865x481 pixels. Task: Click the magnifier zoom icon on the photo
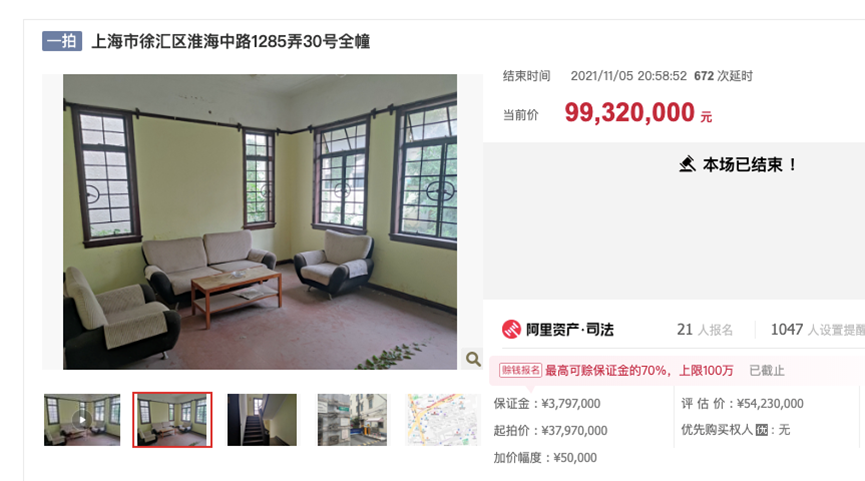[x=473, y=359]
